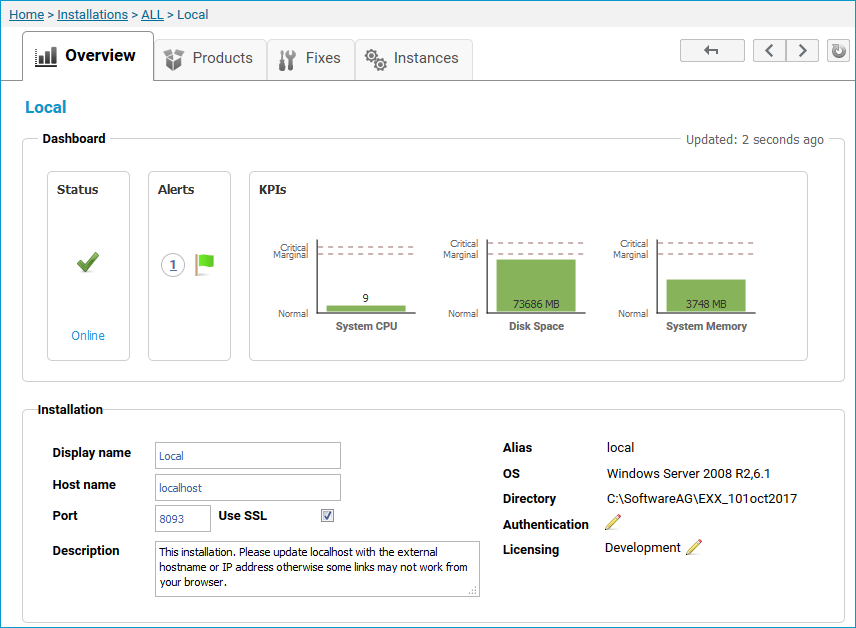856x628 pixels.
Task: Toggle the Use SSL checkbox
Action: click(x=328, y=516)
